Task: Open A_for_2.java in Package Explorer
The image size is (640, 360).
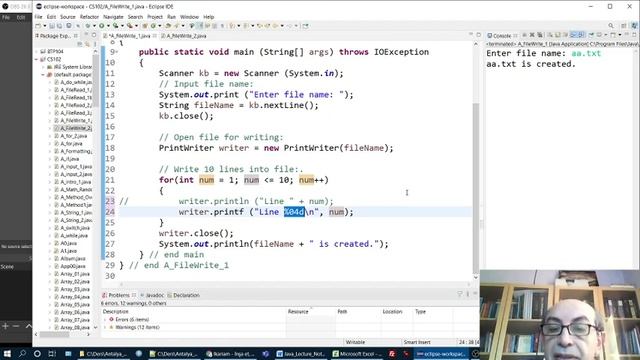Action: [73, 136]
